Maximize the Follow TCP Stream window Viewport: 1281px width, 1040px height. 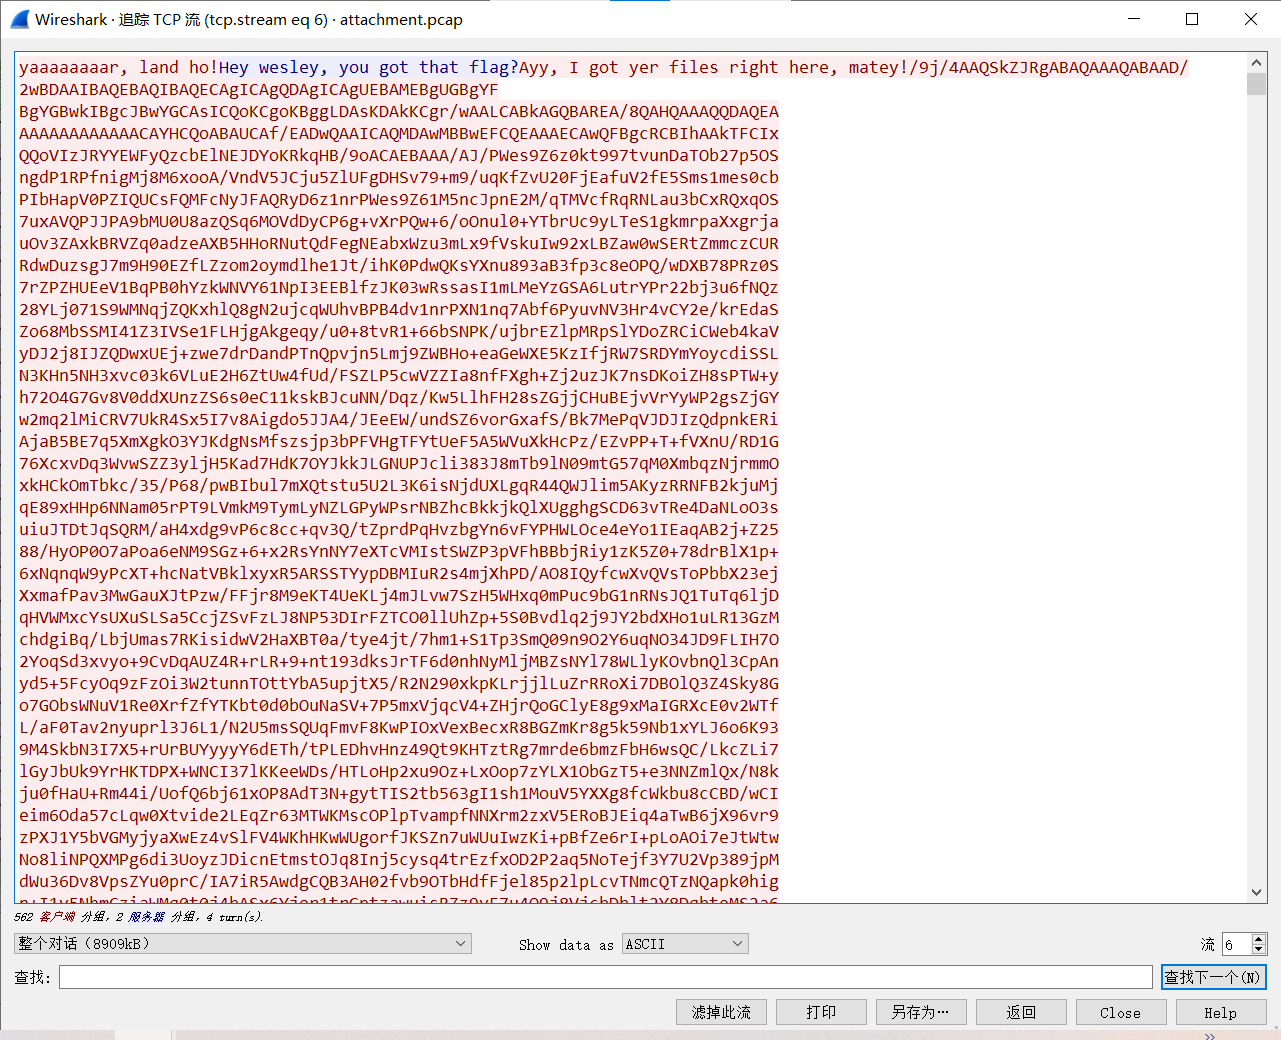(1192, 19)
